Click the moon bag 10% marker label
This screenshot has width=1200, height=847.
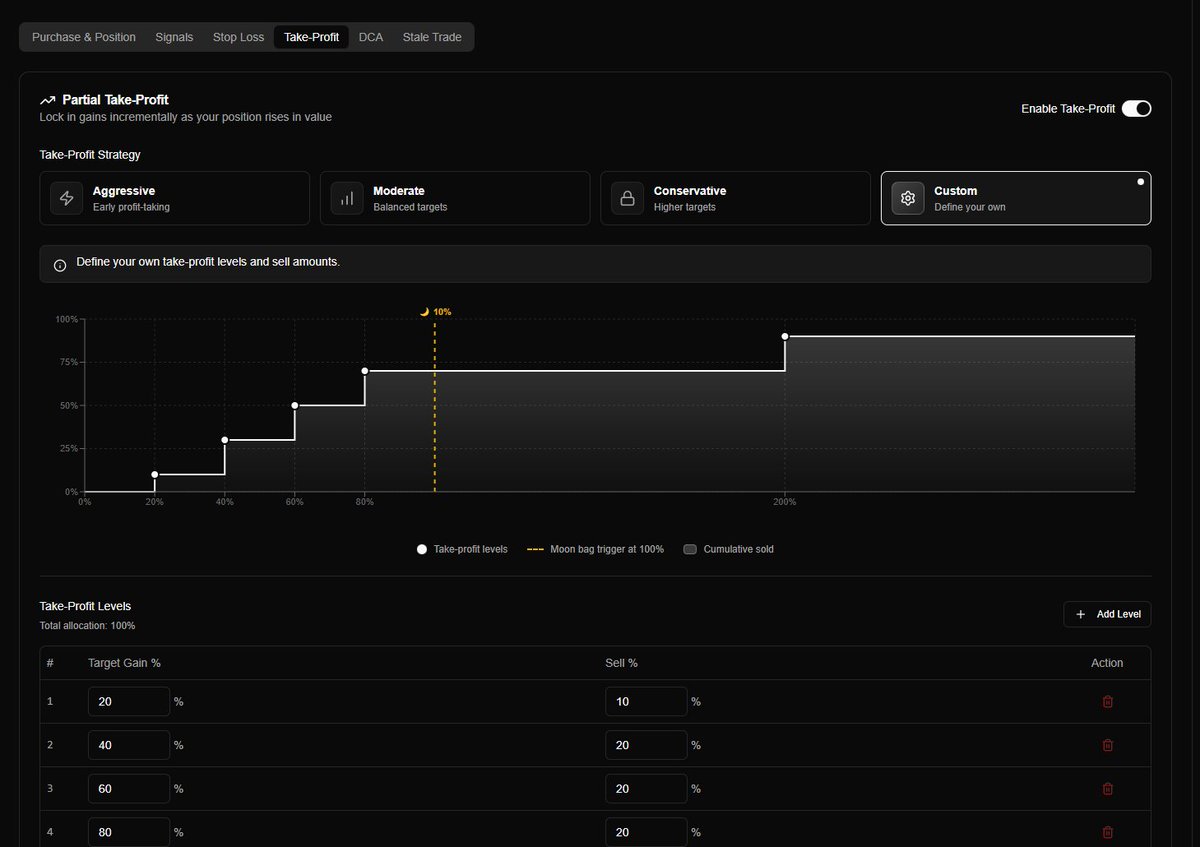coord(435,312)
